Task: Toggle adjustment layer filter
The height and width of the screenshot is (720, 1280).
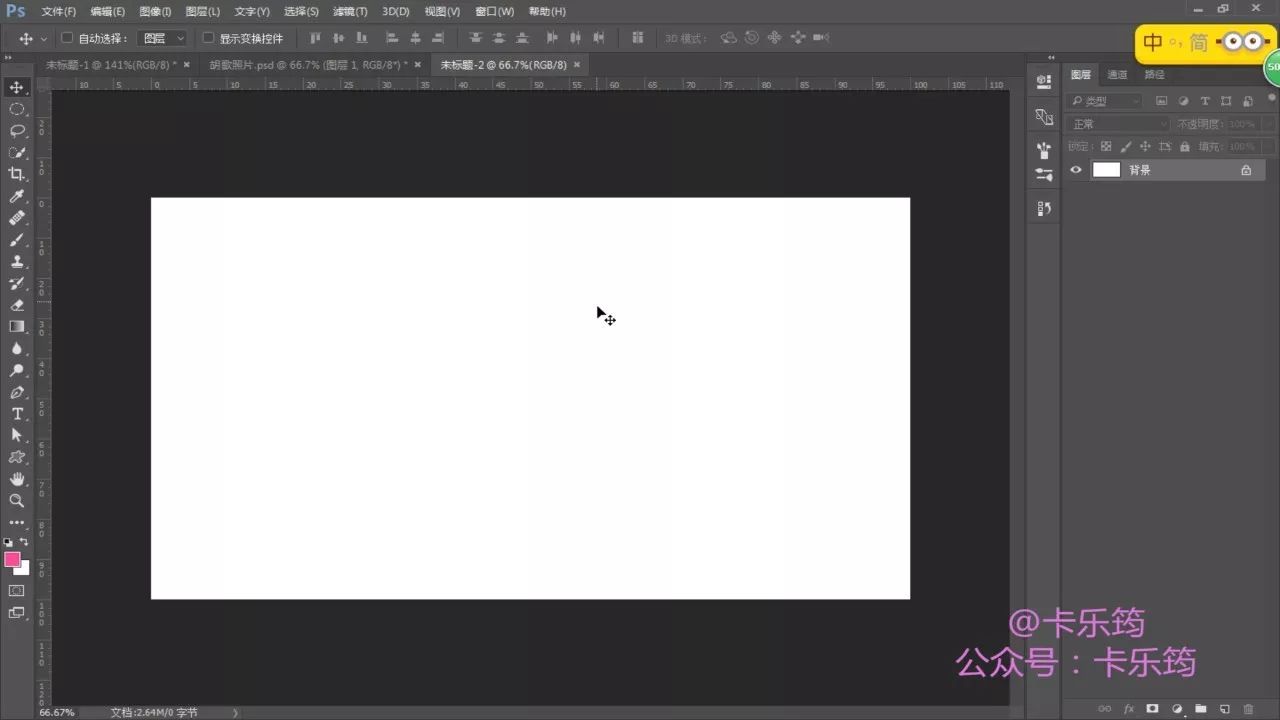Action: tap(1183, 101)
